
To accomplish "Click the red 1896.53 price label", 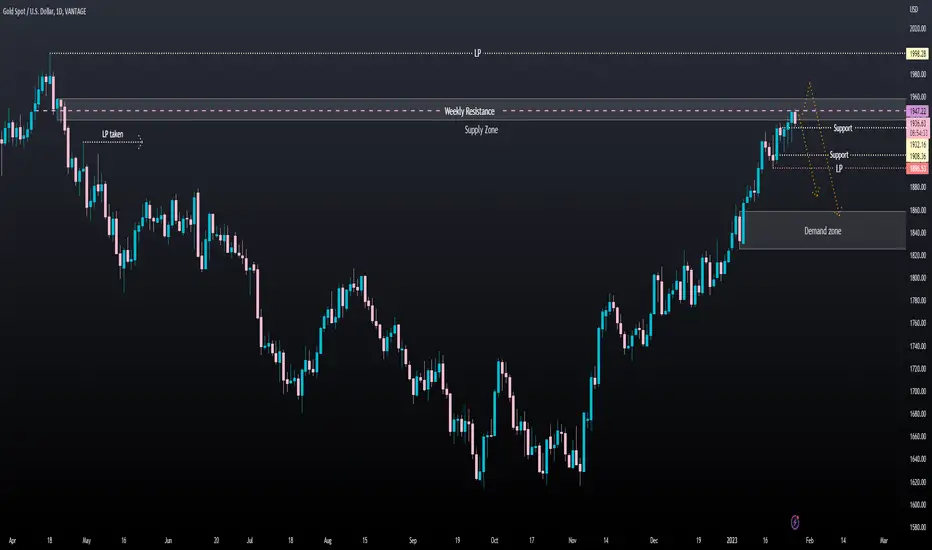I will [x=918, y=169].
